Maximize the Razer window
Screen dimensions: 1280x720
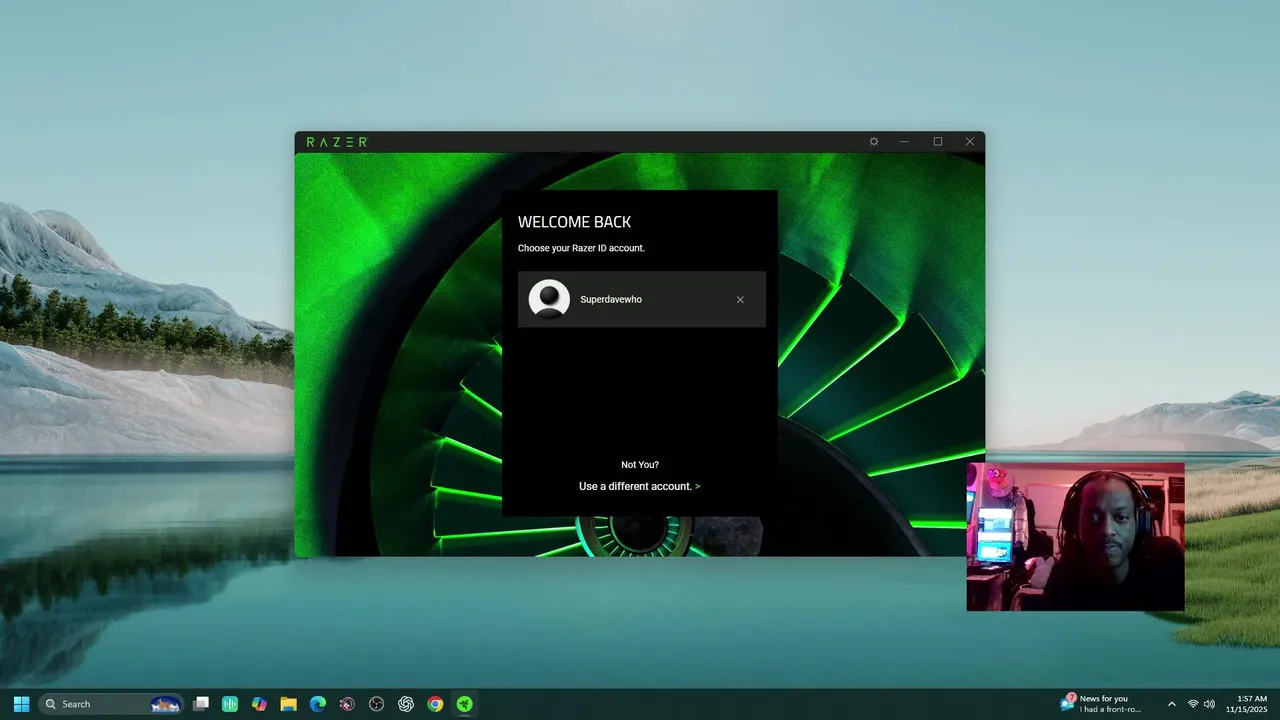(x=938, y=142)
